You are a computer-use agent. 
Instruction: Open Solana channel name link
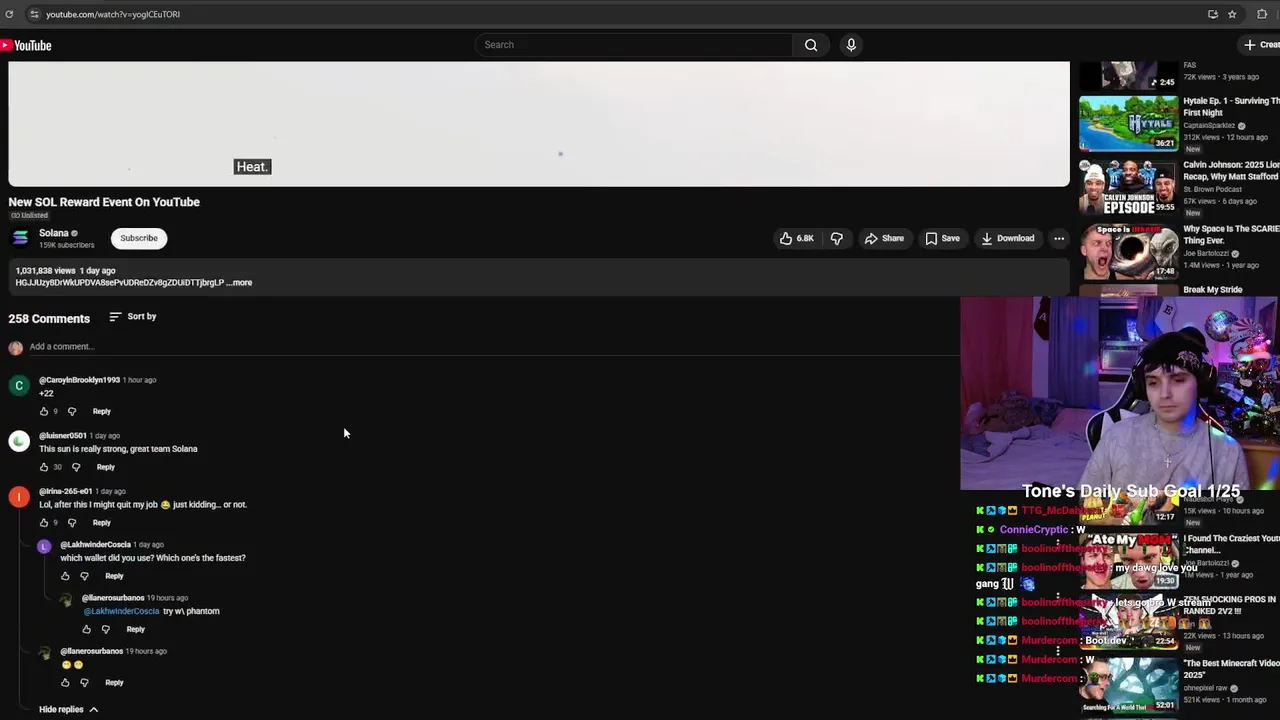pyautogui.click(x=54, y=233)
